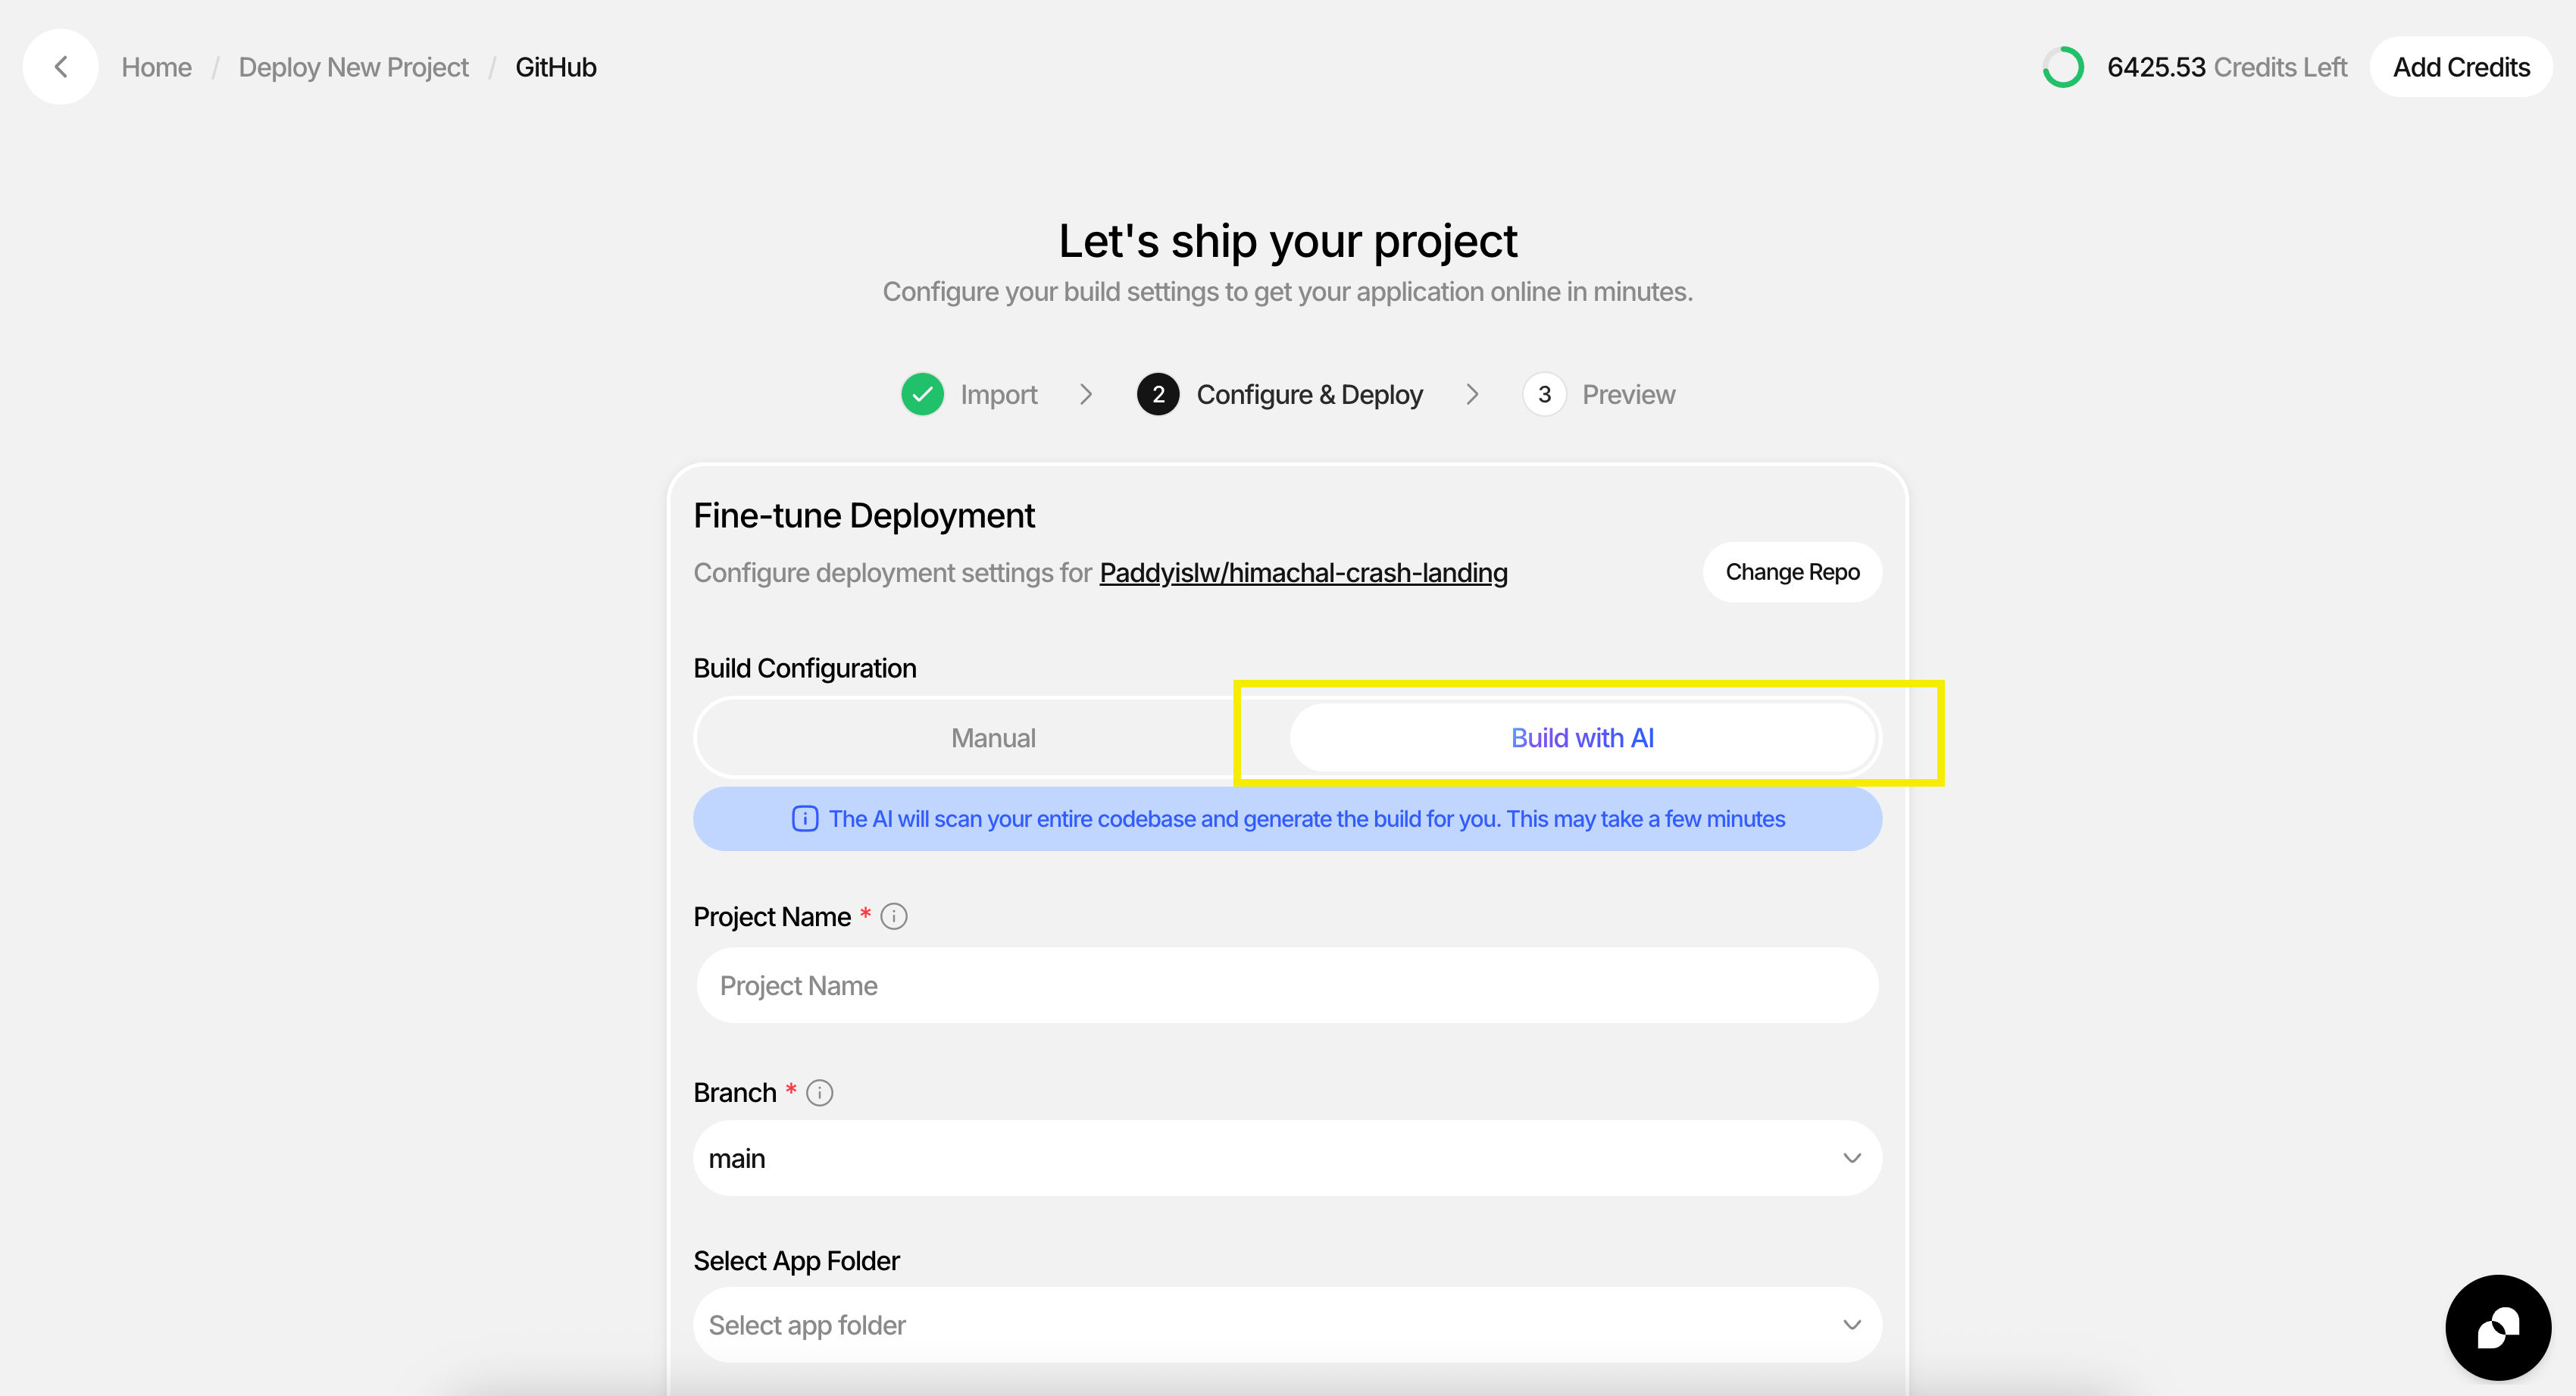
Task: Click the Configure & Deploy step number 2
Action: pos(1158,393)
